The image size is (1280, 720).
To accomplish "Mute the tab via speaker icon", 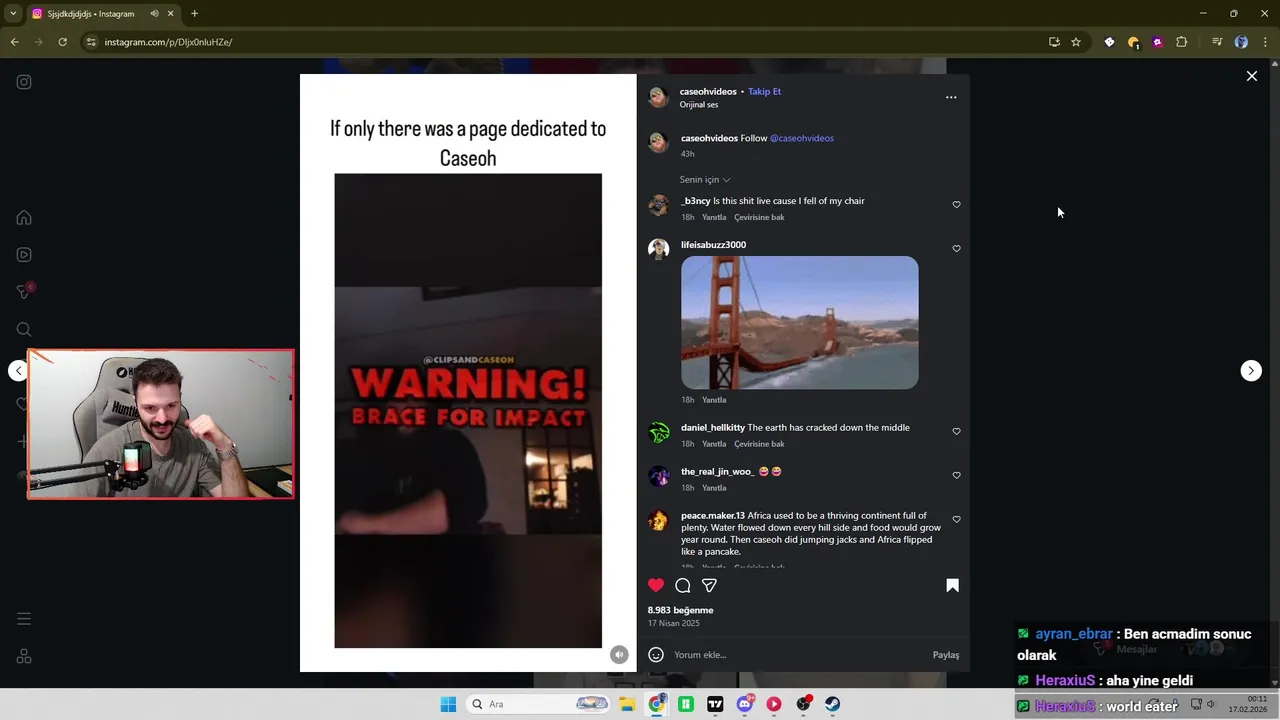I will pos(154,14).
